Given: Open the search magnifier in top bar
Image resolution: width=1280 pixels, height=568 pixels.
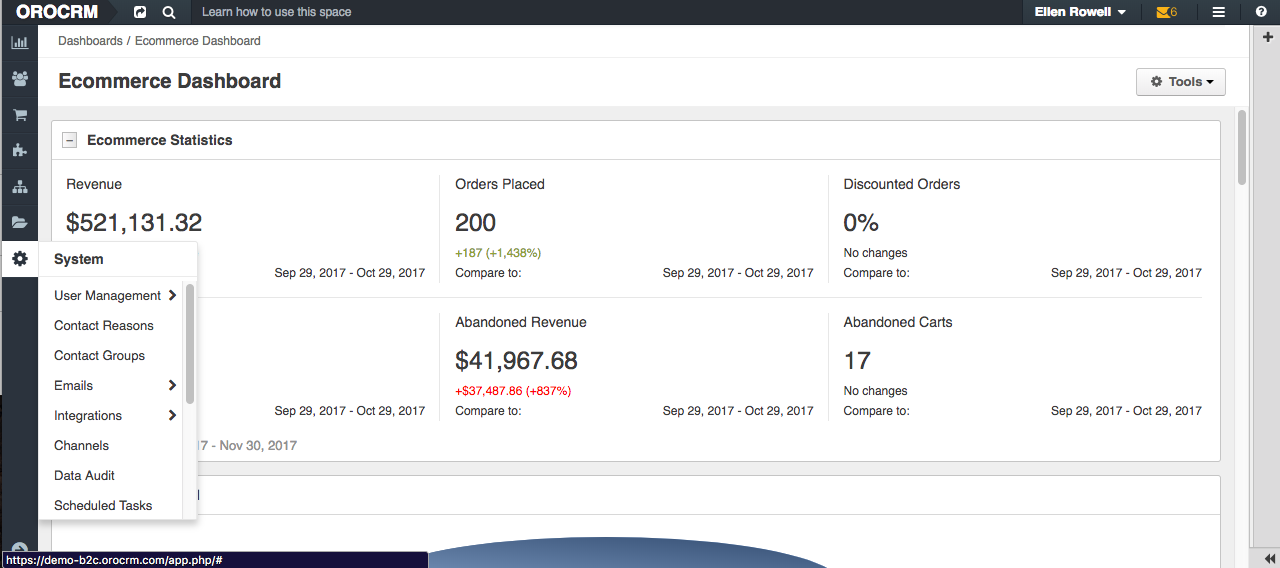Looking at the screenshot, I should coord(169,12).
